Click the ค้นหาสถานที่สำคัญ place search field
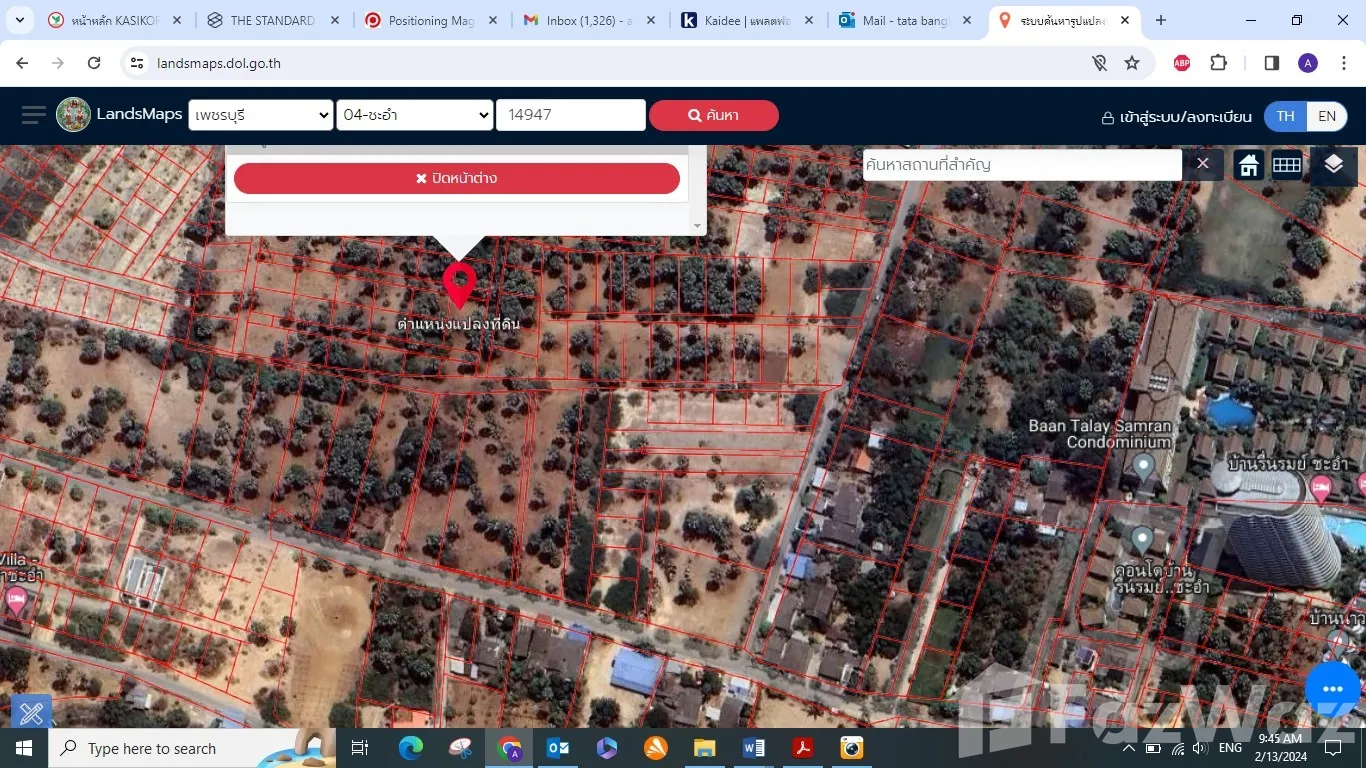 point(1022,164)
